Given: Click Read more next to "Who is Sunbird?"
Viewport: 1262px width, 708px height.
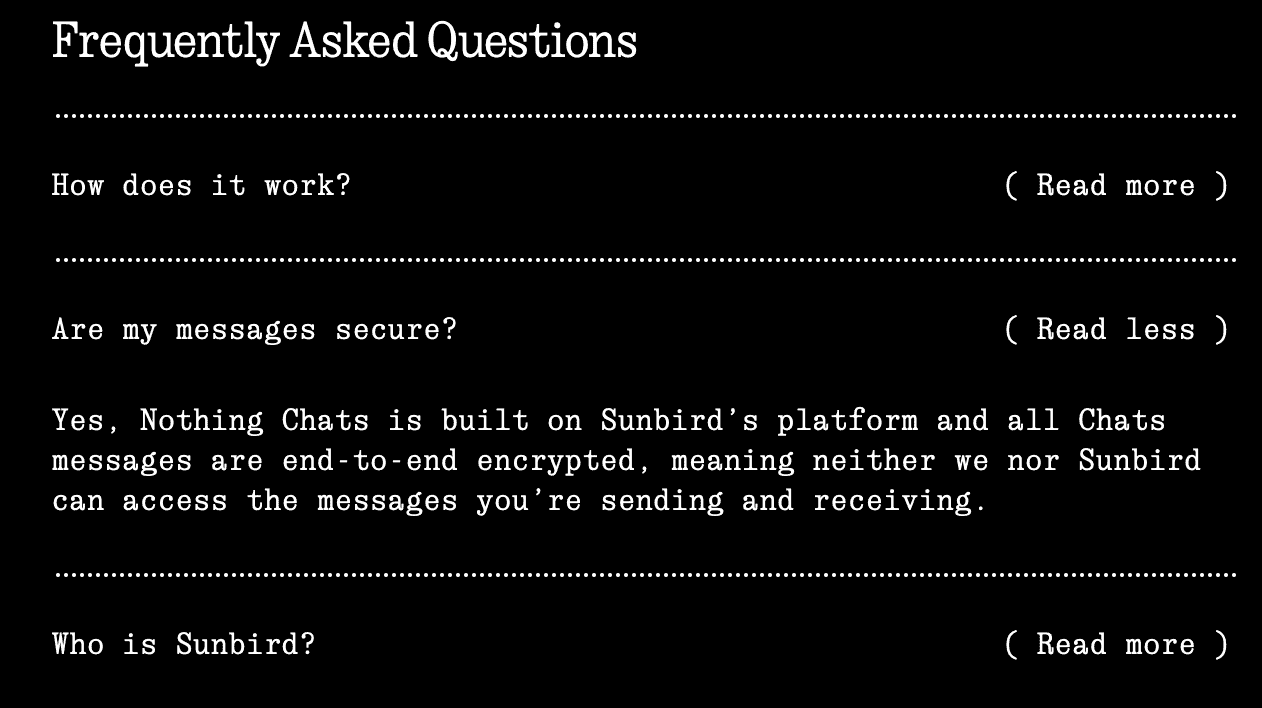Looking at the screenshot, I should [x=1117, y=644].
